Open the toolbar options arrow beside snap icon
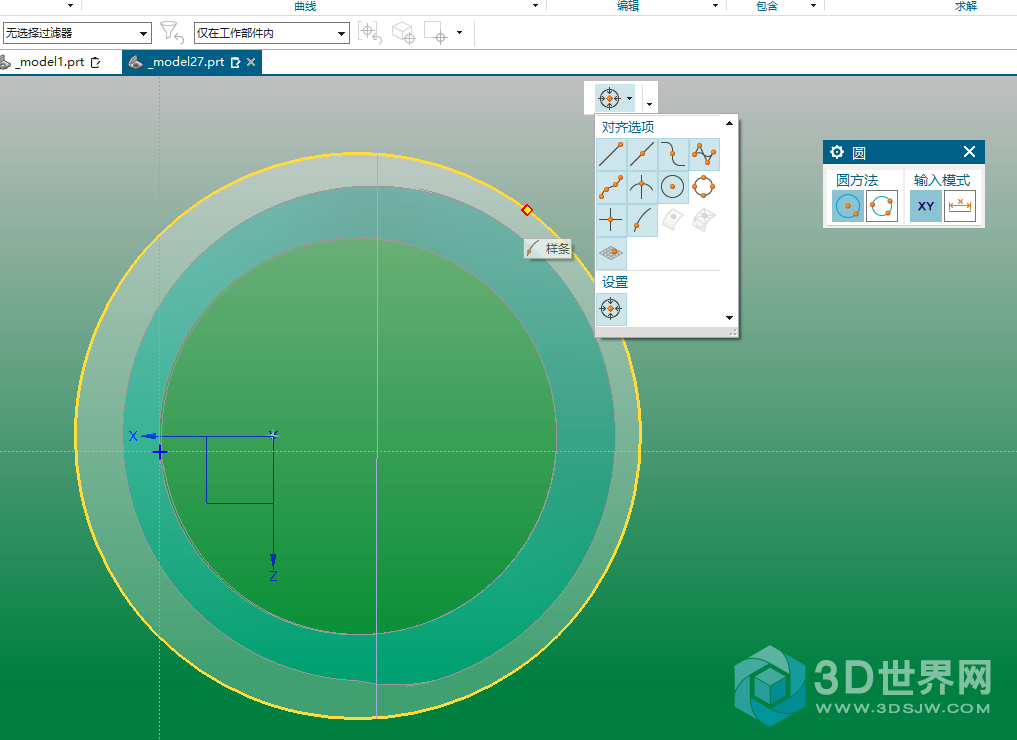Image resolution: width=1017 pixels, height=740 pixels. pos(649,104)
